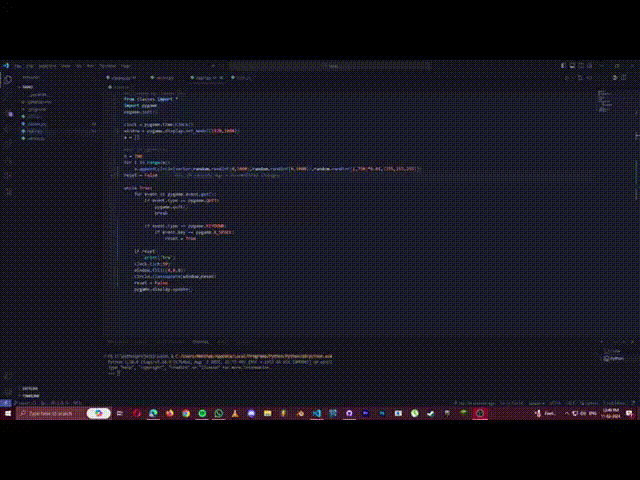
Task: Click the 'reset = False' line with inline blame
Action: coord(141,175)
